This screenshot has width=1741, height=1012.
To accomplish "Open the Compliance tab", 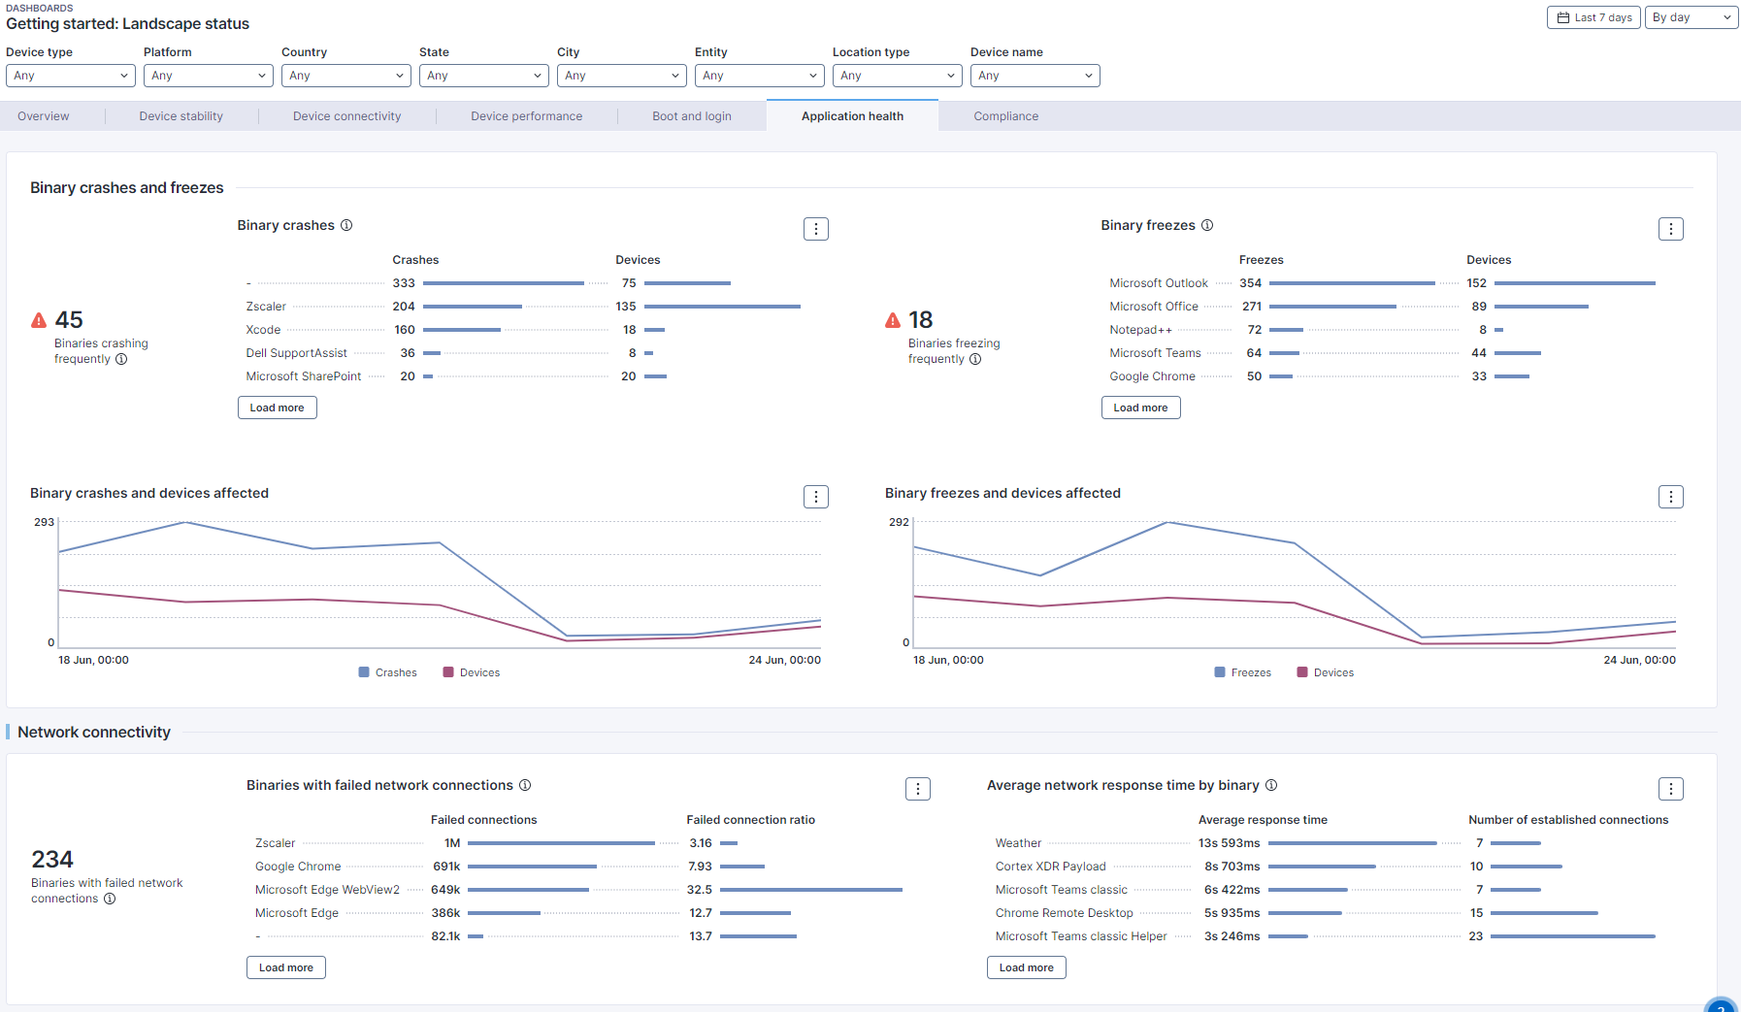I will (1005, 116).
